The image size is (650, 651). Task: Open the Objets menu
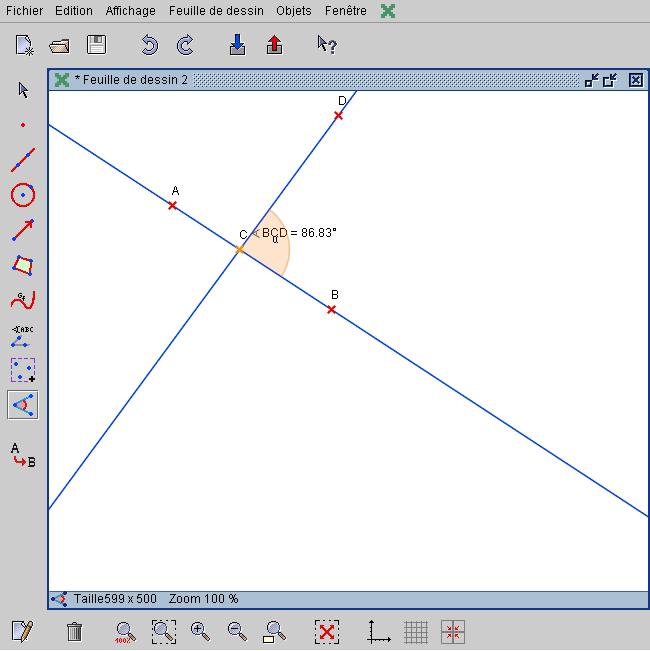[294, 11]
